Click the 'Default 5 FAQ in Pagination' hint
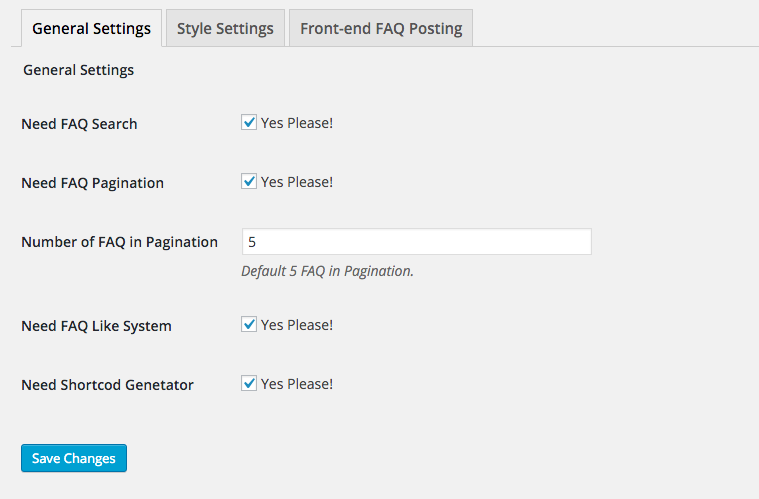The image size is (759, 499). [x=327, y=271]
